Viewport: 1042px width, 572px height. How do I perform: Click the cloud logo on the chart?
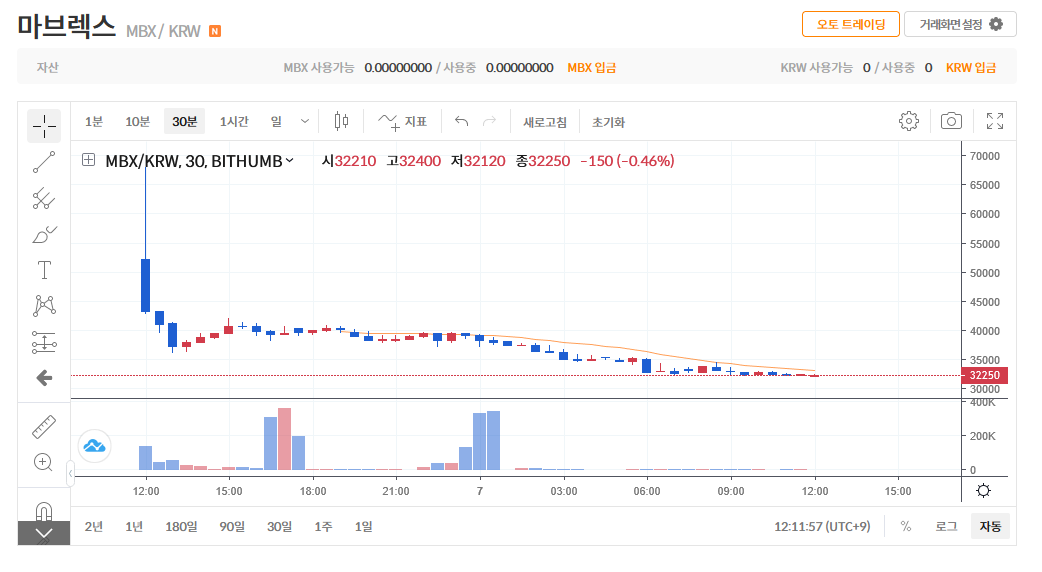(x=94, y=446)
